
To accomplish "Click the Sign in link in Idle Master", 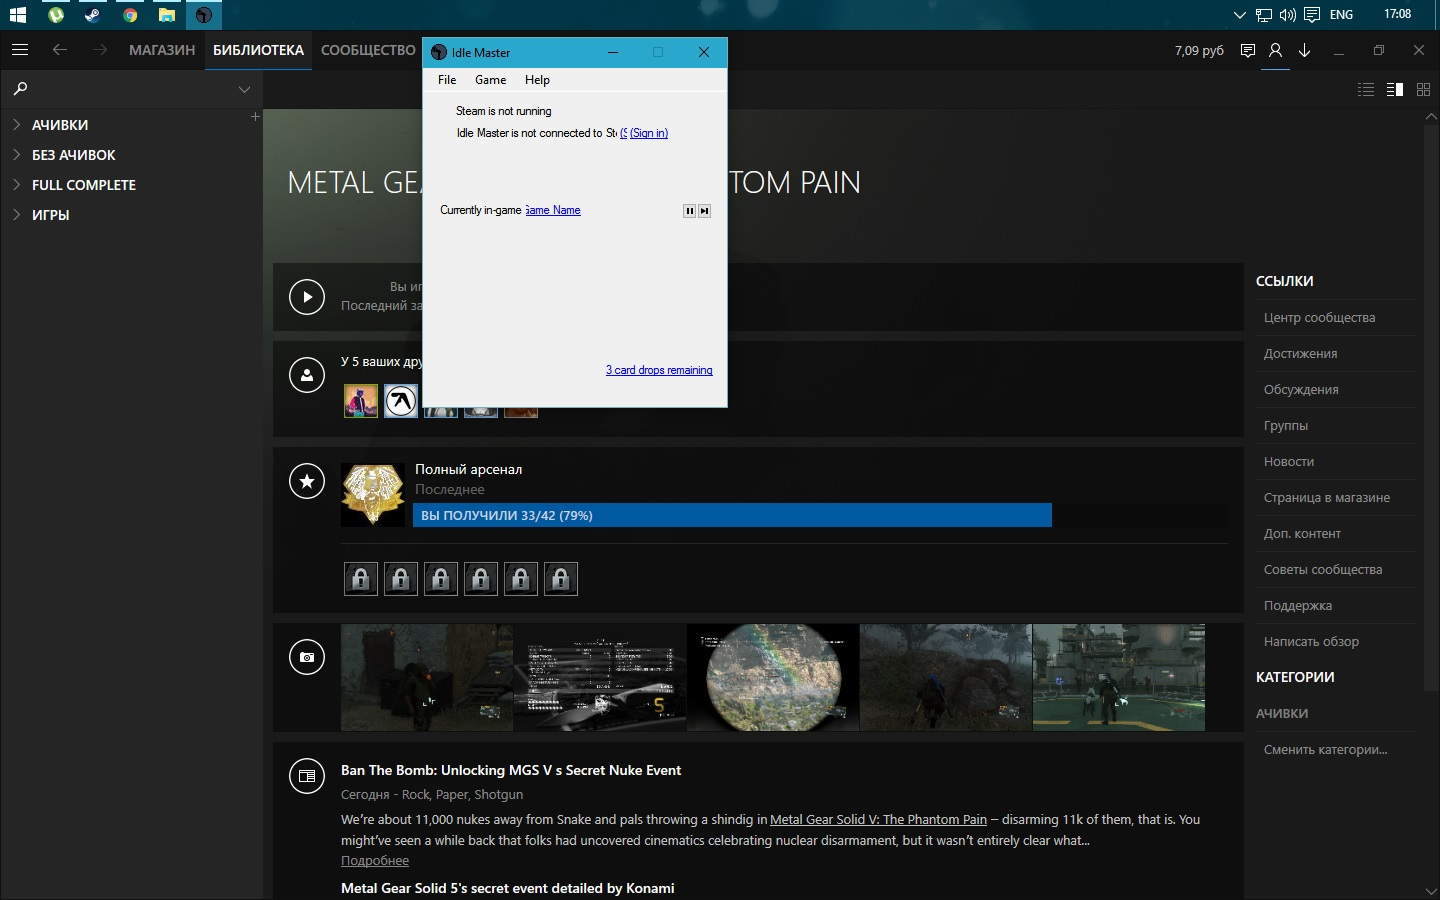I will click(649, 133).
